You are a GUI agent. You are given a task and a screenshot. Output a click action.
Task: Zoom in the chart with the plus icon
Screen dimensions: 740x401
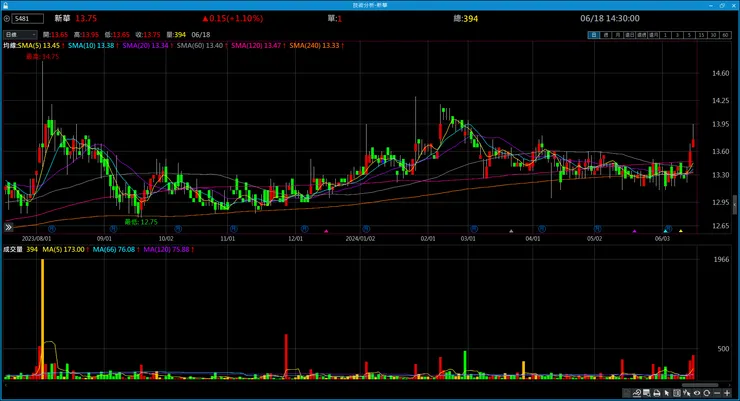[727, 393]
